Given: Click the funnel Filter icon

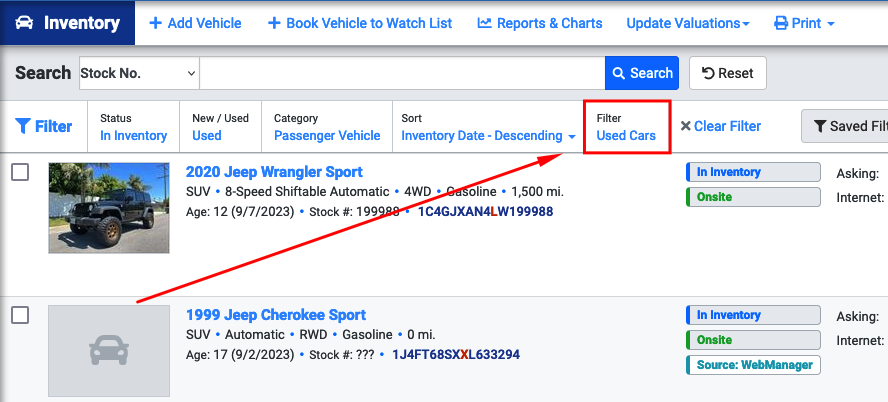Looking at the screenshot, I should pyautogui.click(x=23, y=126).
